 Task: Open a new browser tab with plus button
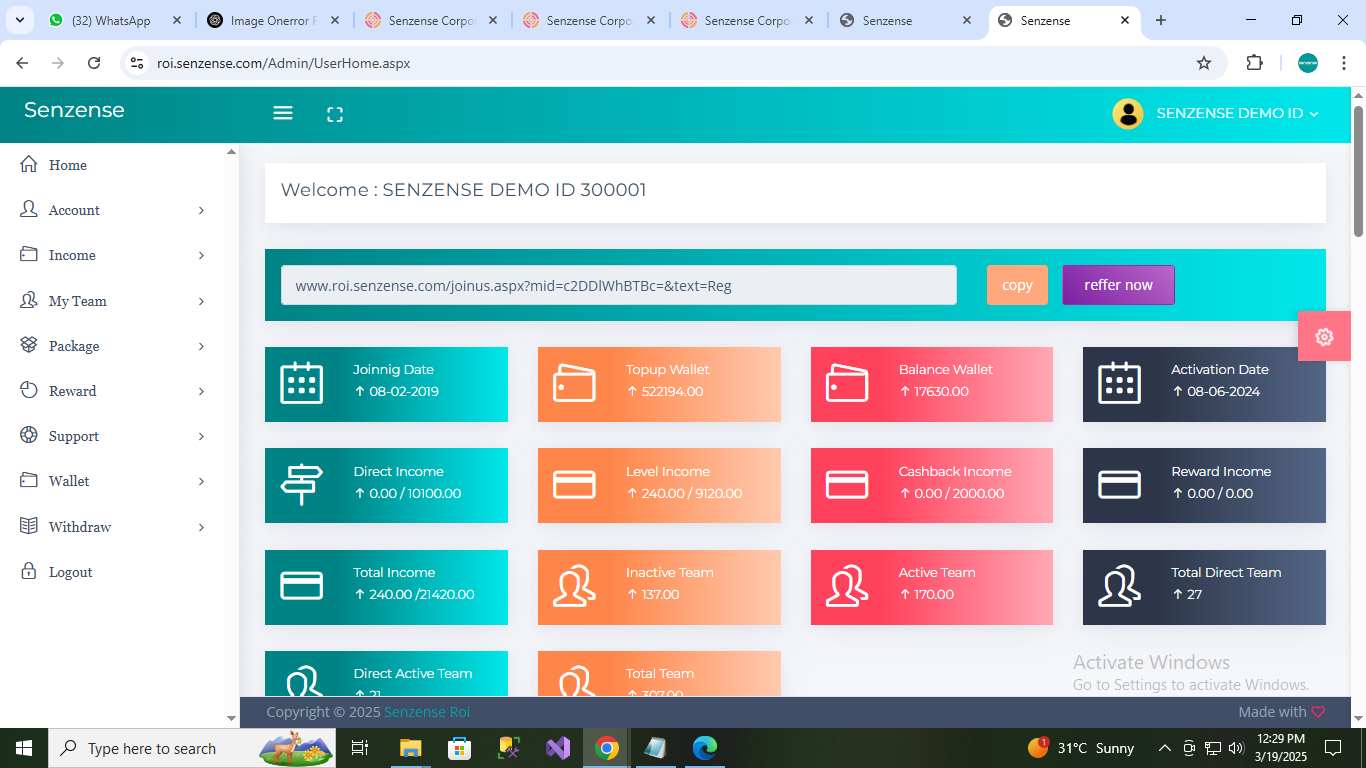(x=1161, y=20)
